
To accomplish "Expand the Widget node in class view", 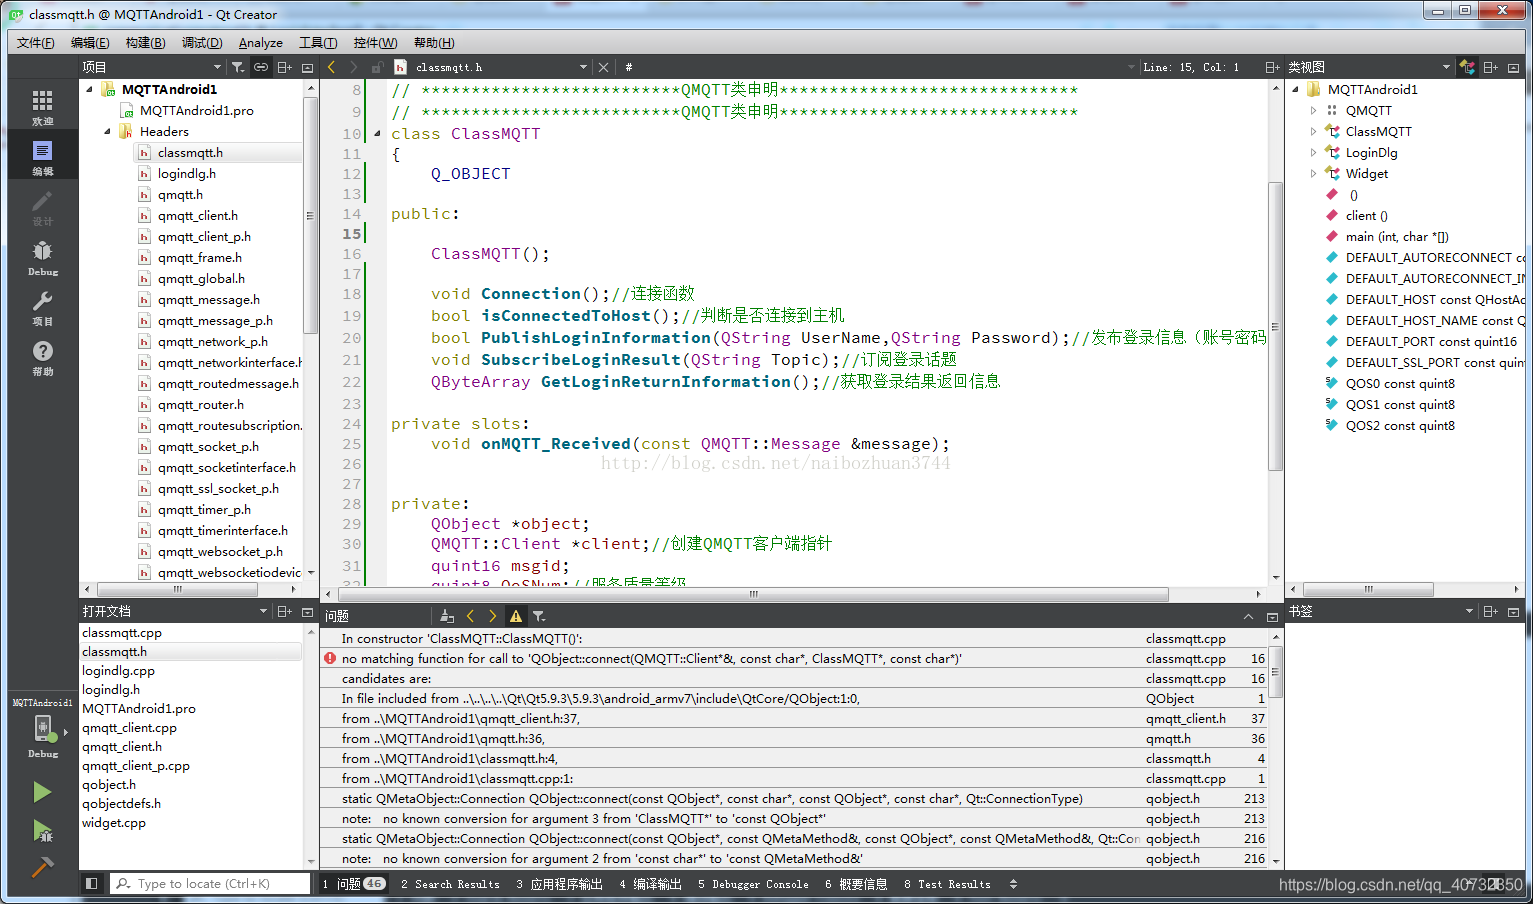I will point(1313,173).
